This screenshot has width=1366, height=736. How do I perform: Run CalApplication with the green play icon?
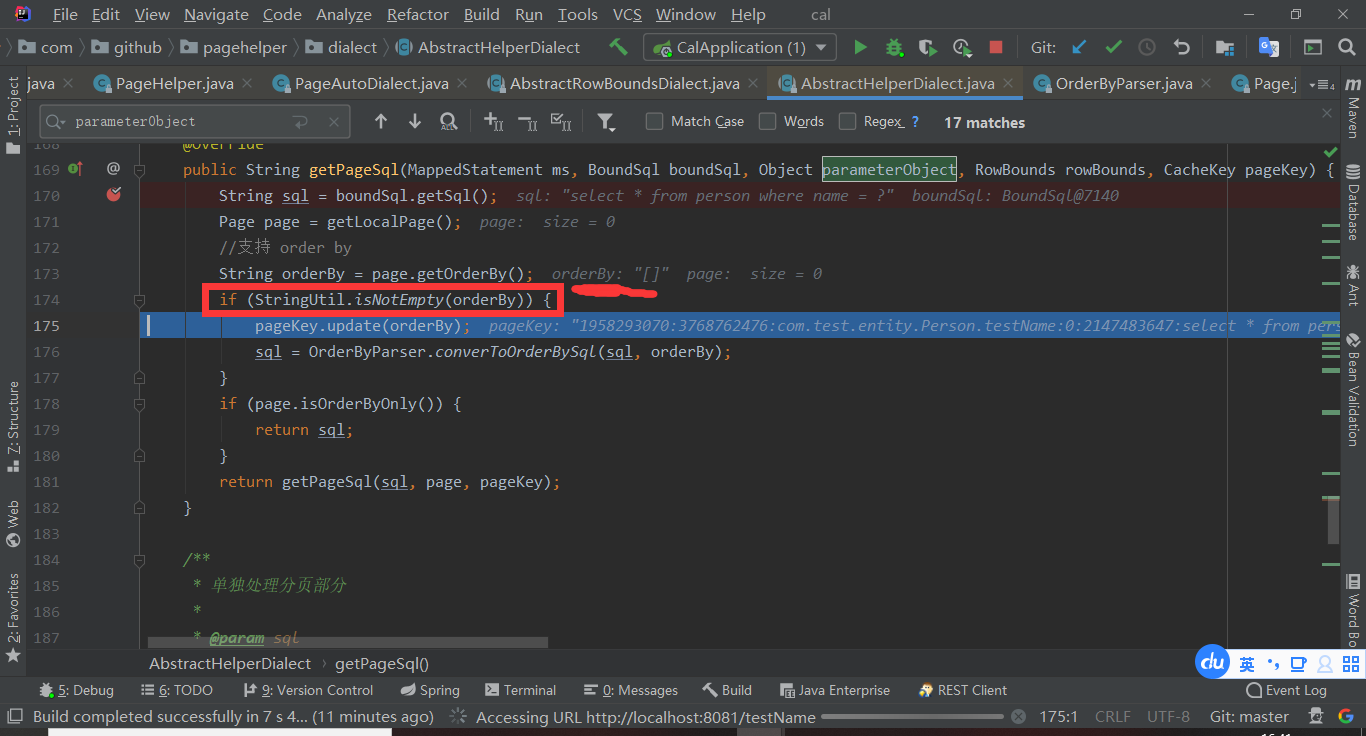point(860,47)
